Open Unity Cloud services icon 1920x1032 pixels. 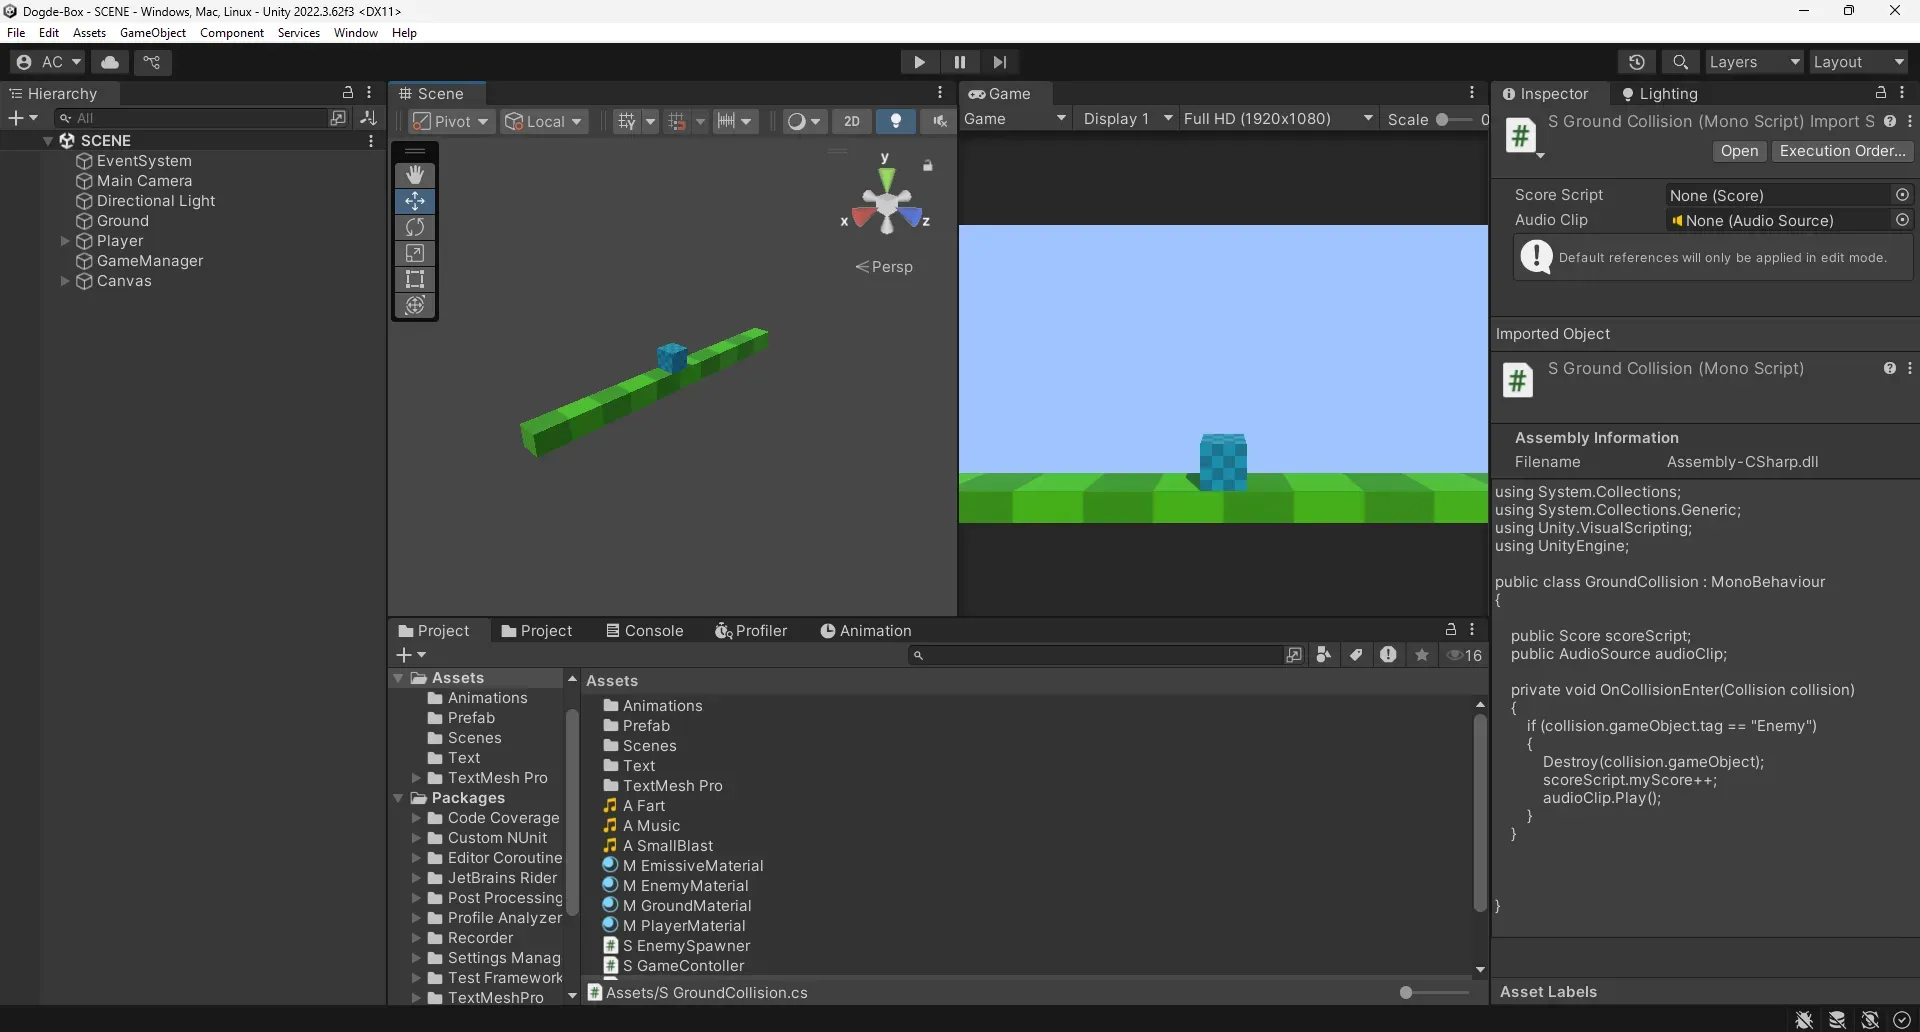point(110,62)
